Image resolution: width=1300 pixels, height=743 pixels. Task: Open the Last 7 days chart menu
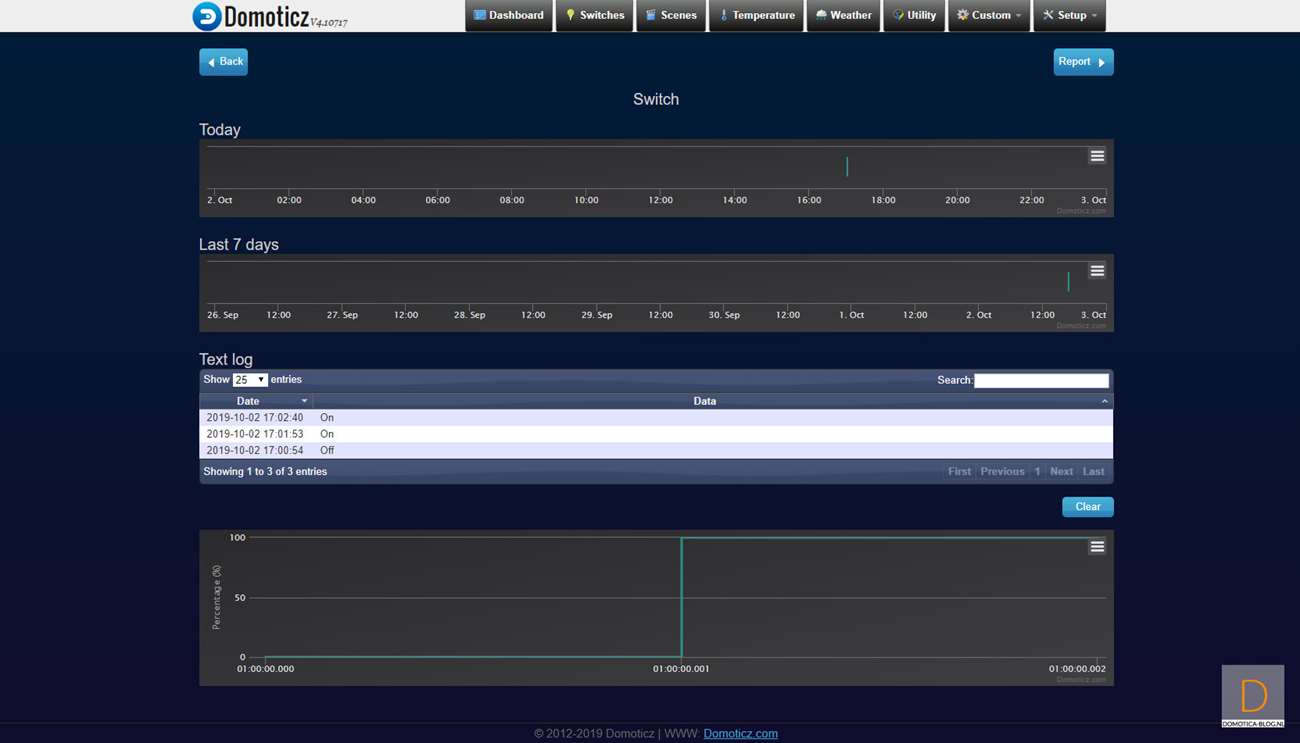coord(1097,271)
